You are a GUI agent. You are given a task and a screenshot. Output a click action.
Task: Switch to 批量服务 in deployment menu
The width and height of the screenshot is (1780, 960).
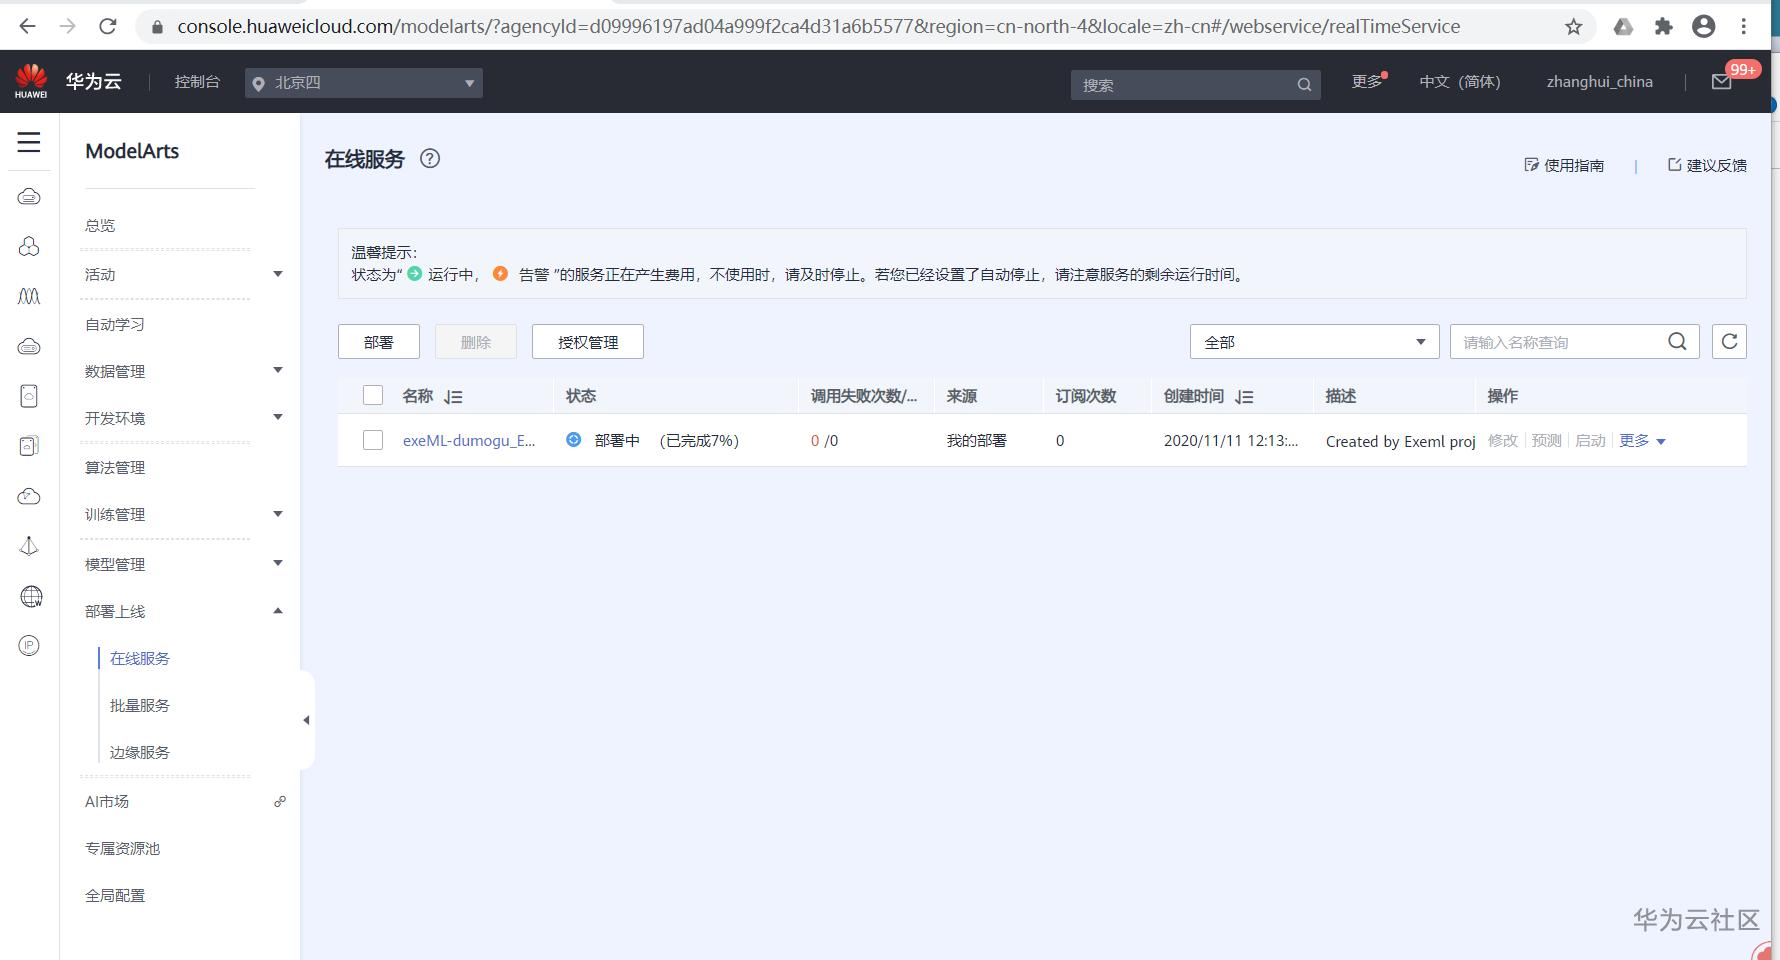pyautogui.click(x=139, y=705)
